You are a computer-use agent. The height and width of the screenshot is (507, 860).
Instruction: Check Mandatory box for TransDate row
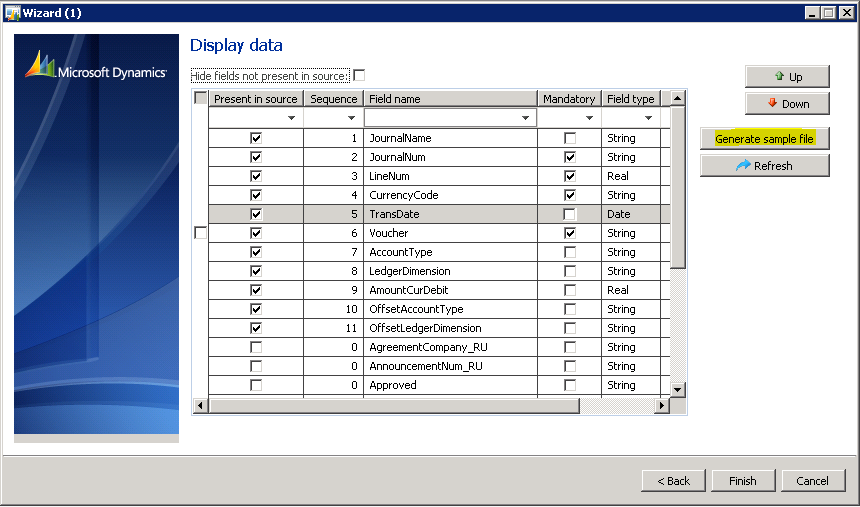pos(570,214)
